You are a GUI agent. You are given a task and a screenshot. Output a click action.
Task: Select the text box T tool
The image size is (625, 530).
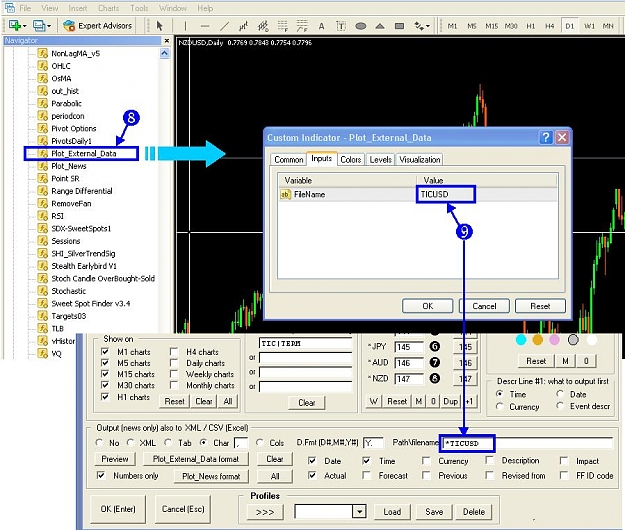[x=341, y=26]
